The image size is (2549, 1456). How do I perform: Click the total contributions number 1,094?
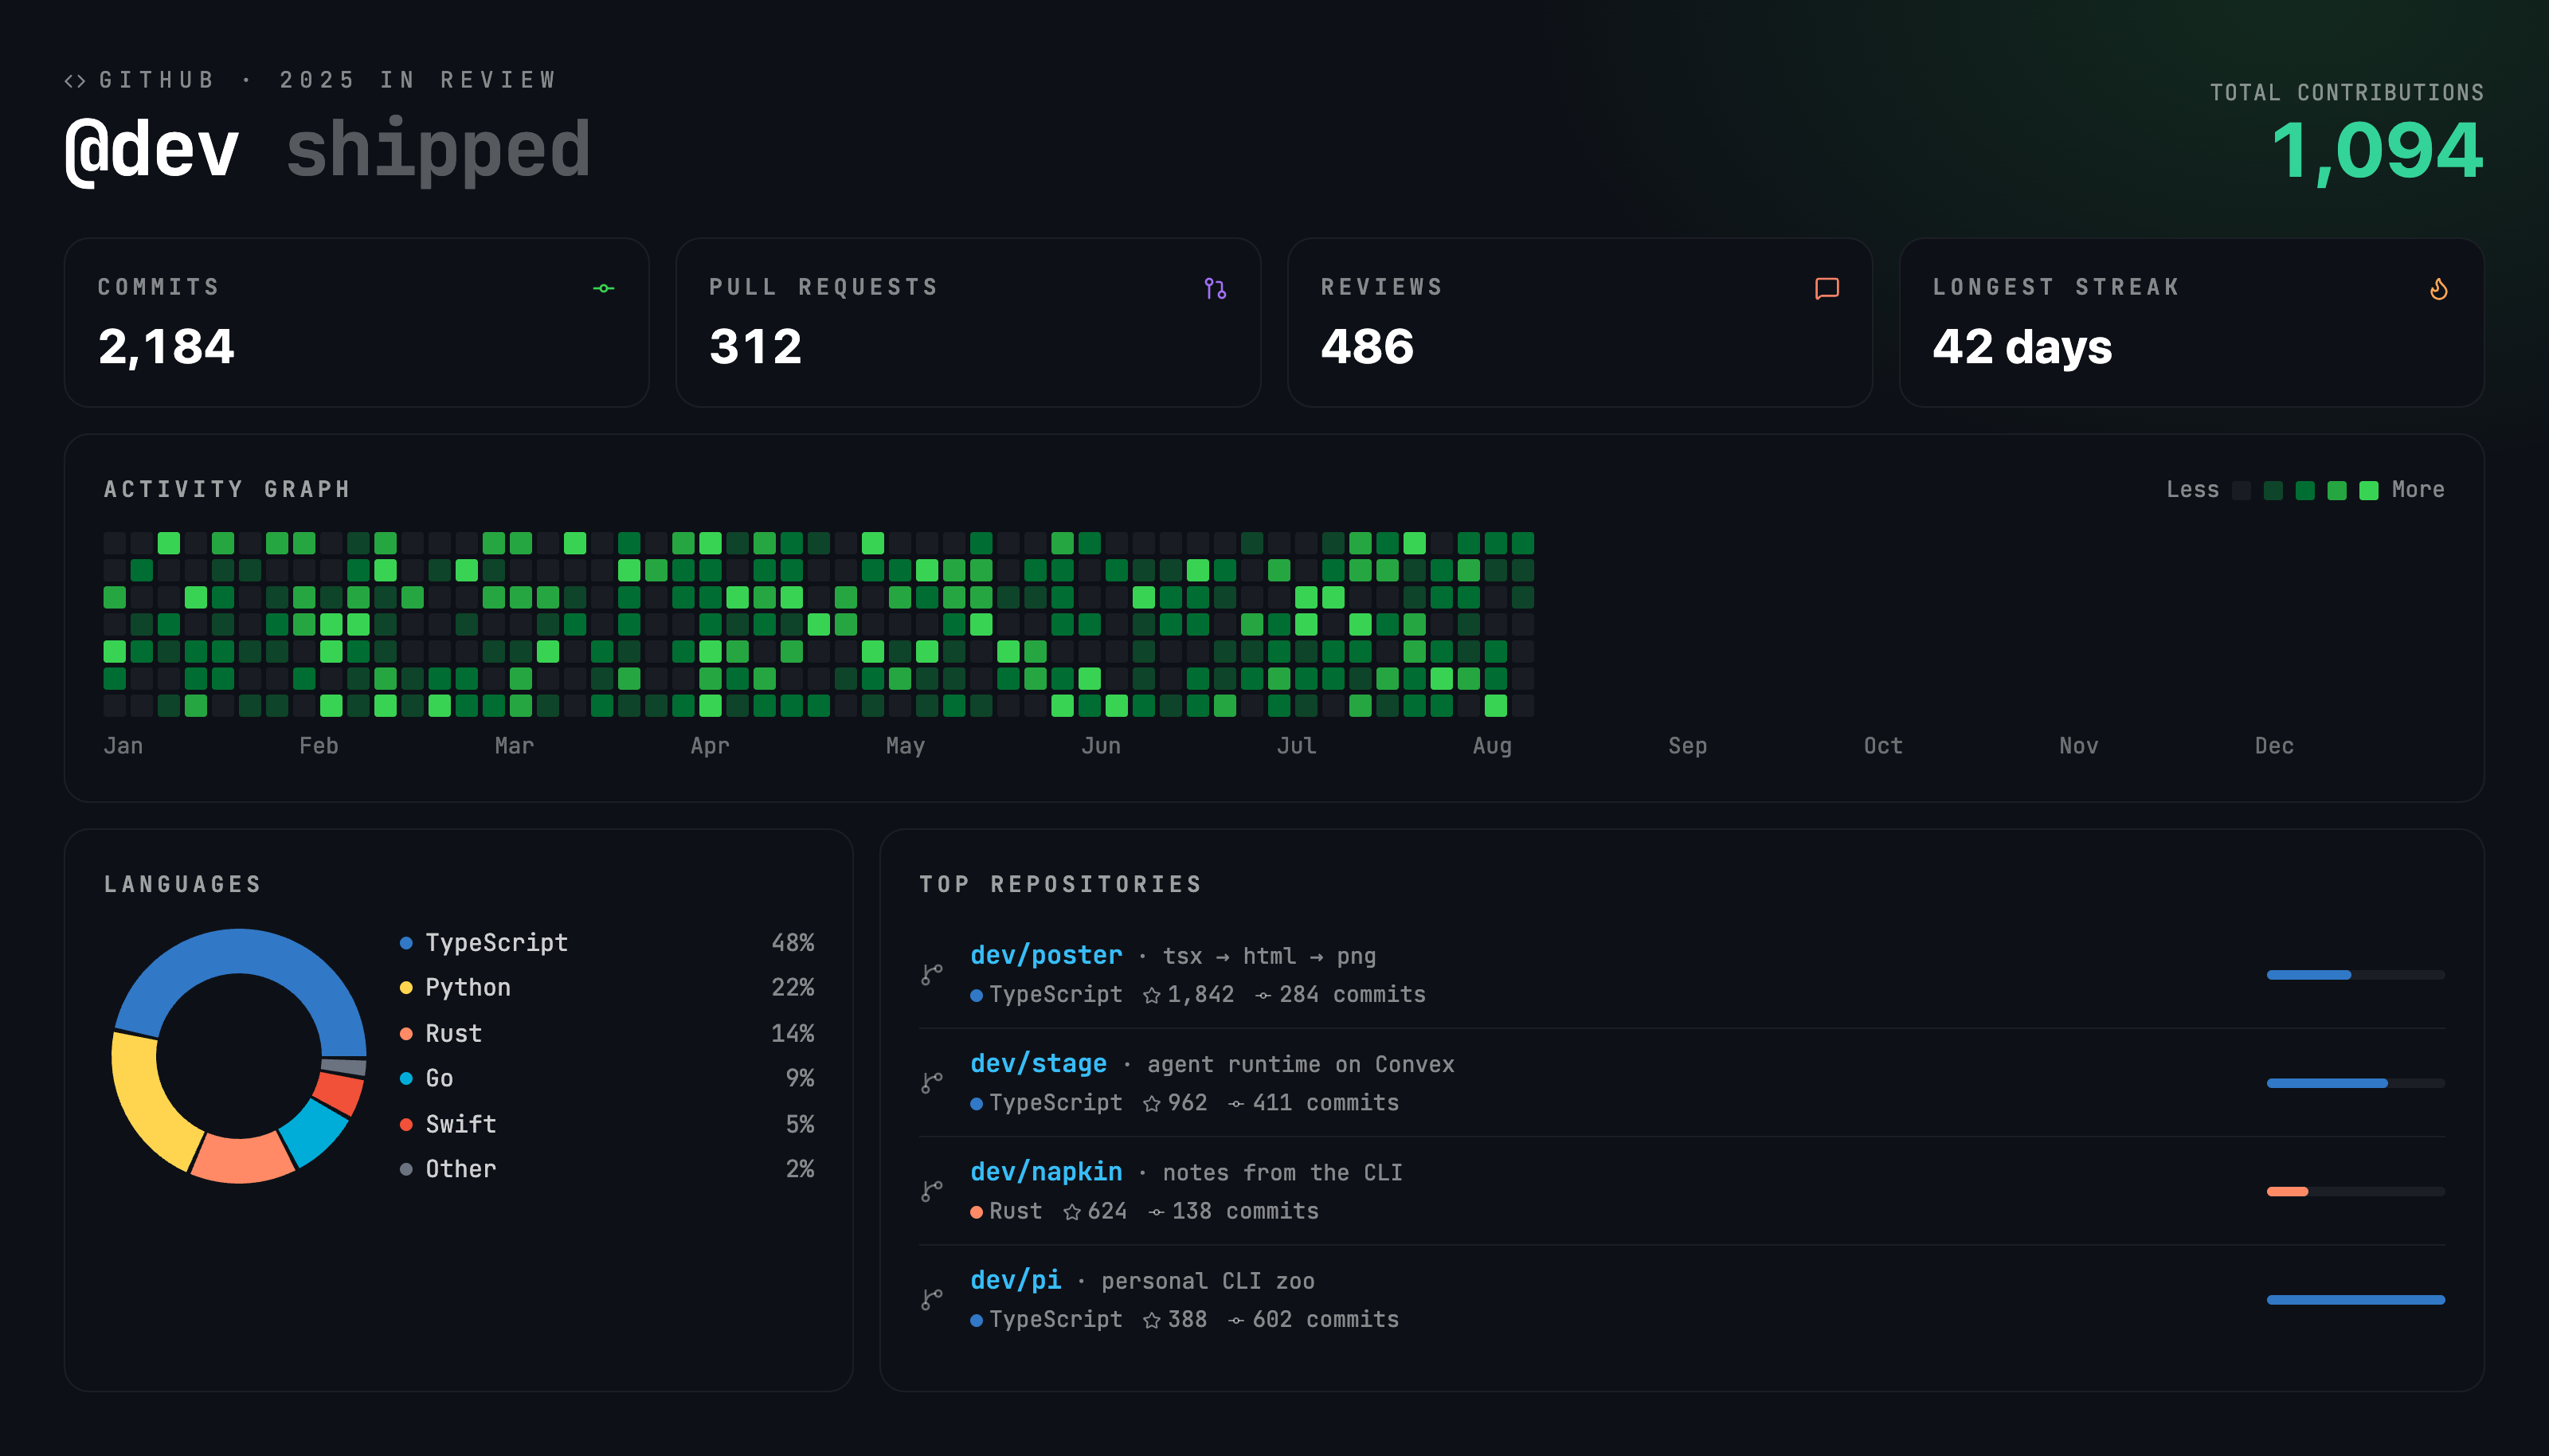(2377, 150)
